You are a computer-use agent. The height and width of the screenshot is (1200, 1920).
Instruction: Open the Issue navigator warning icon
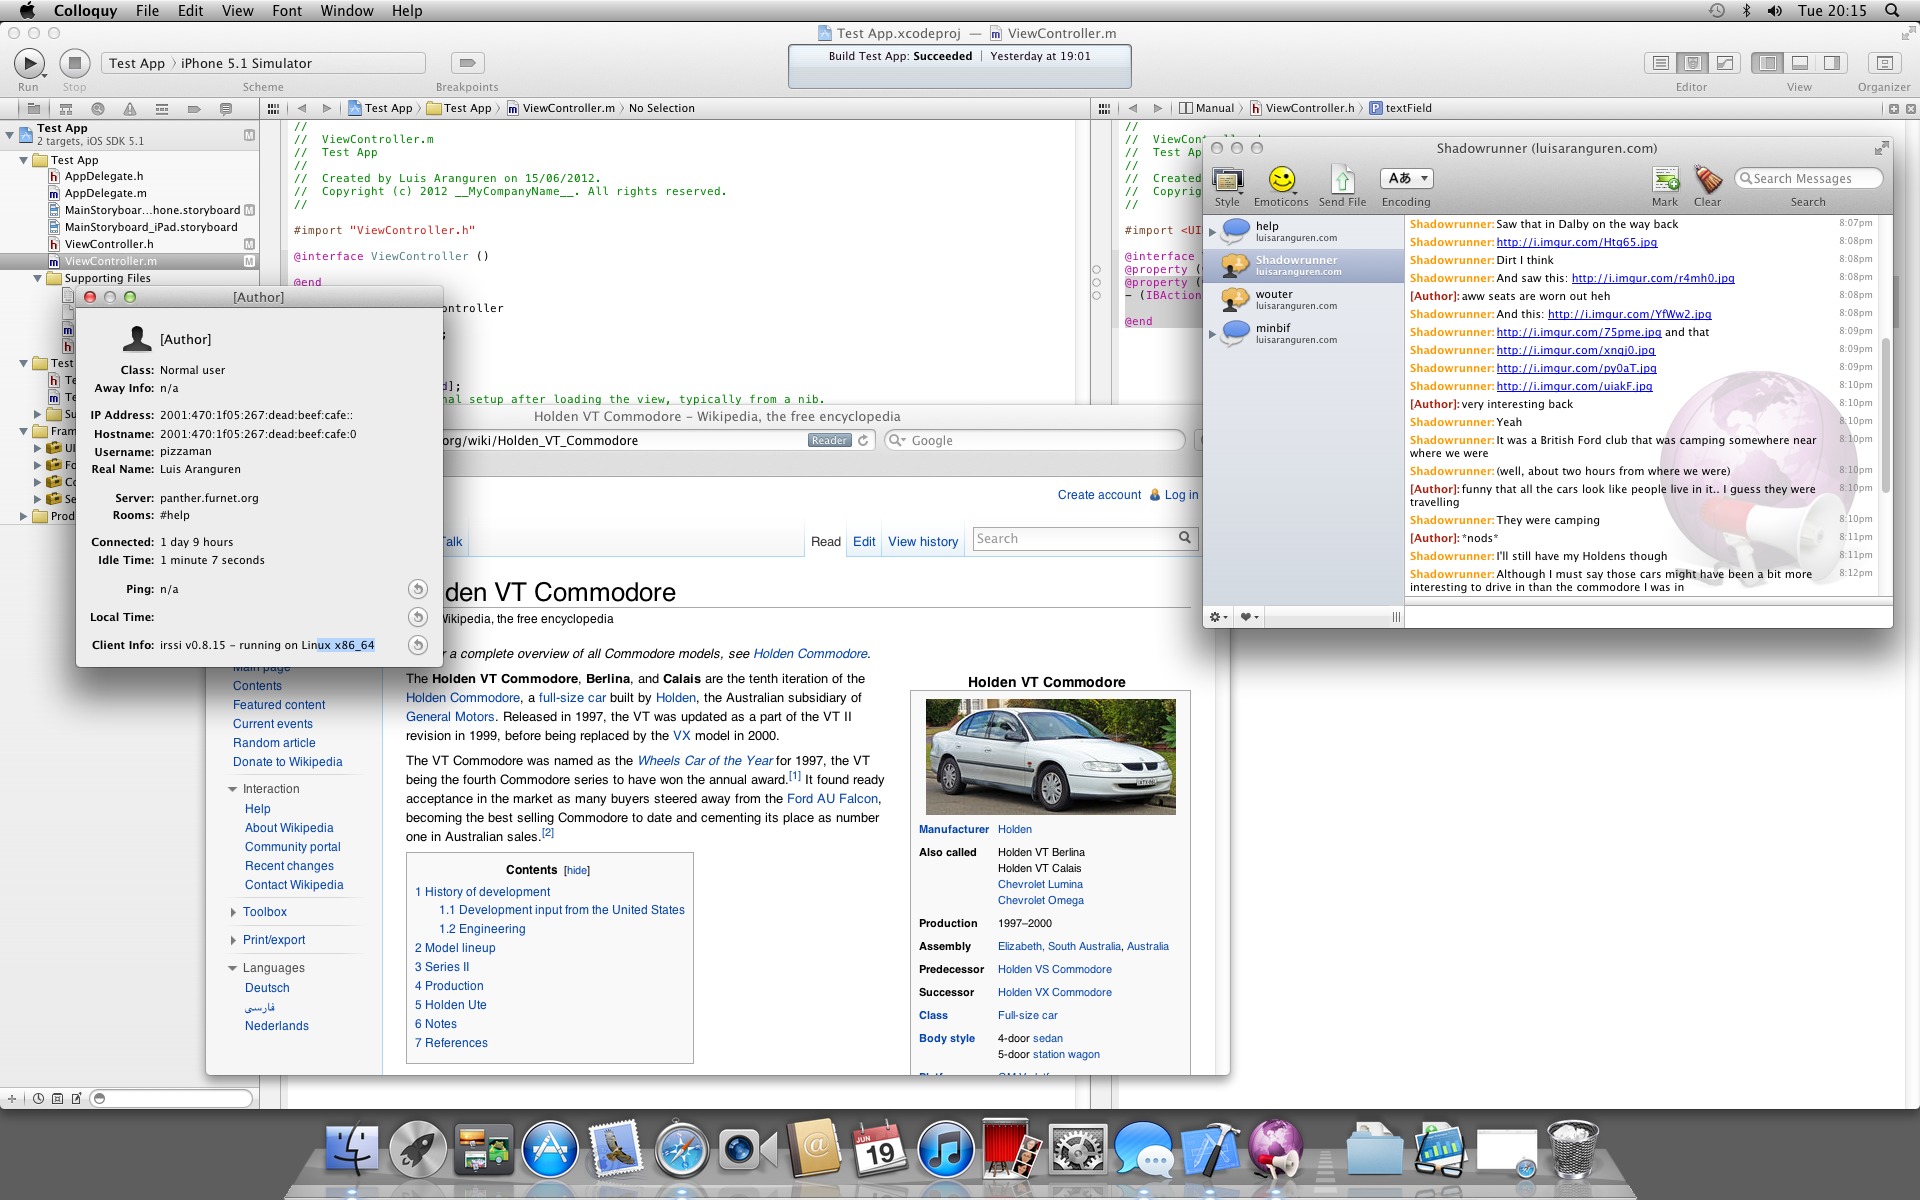coord(130,108)
